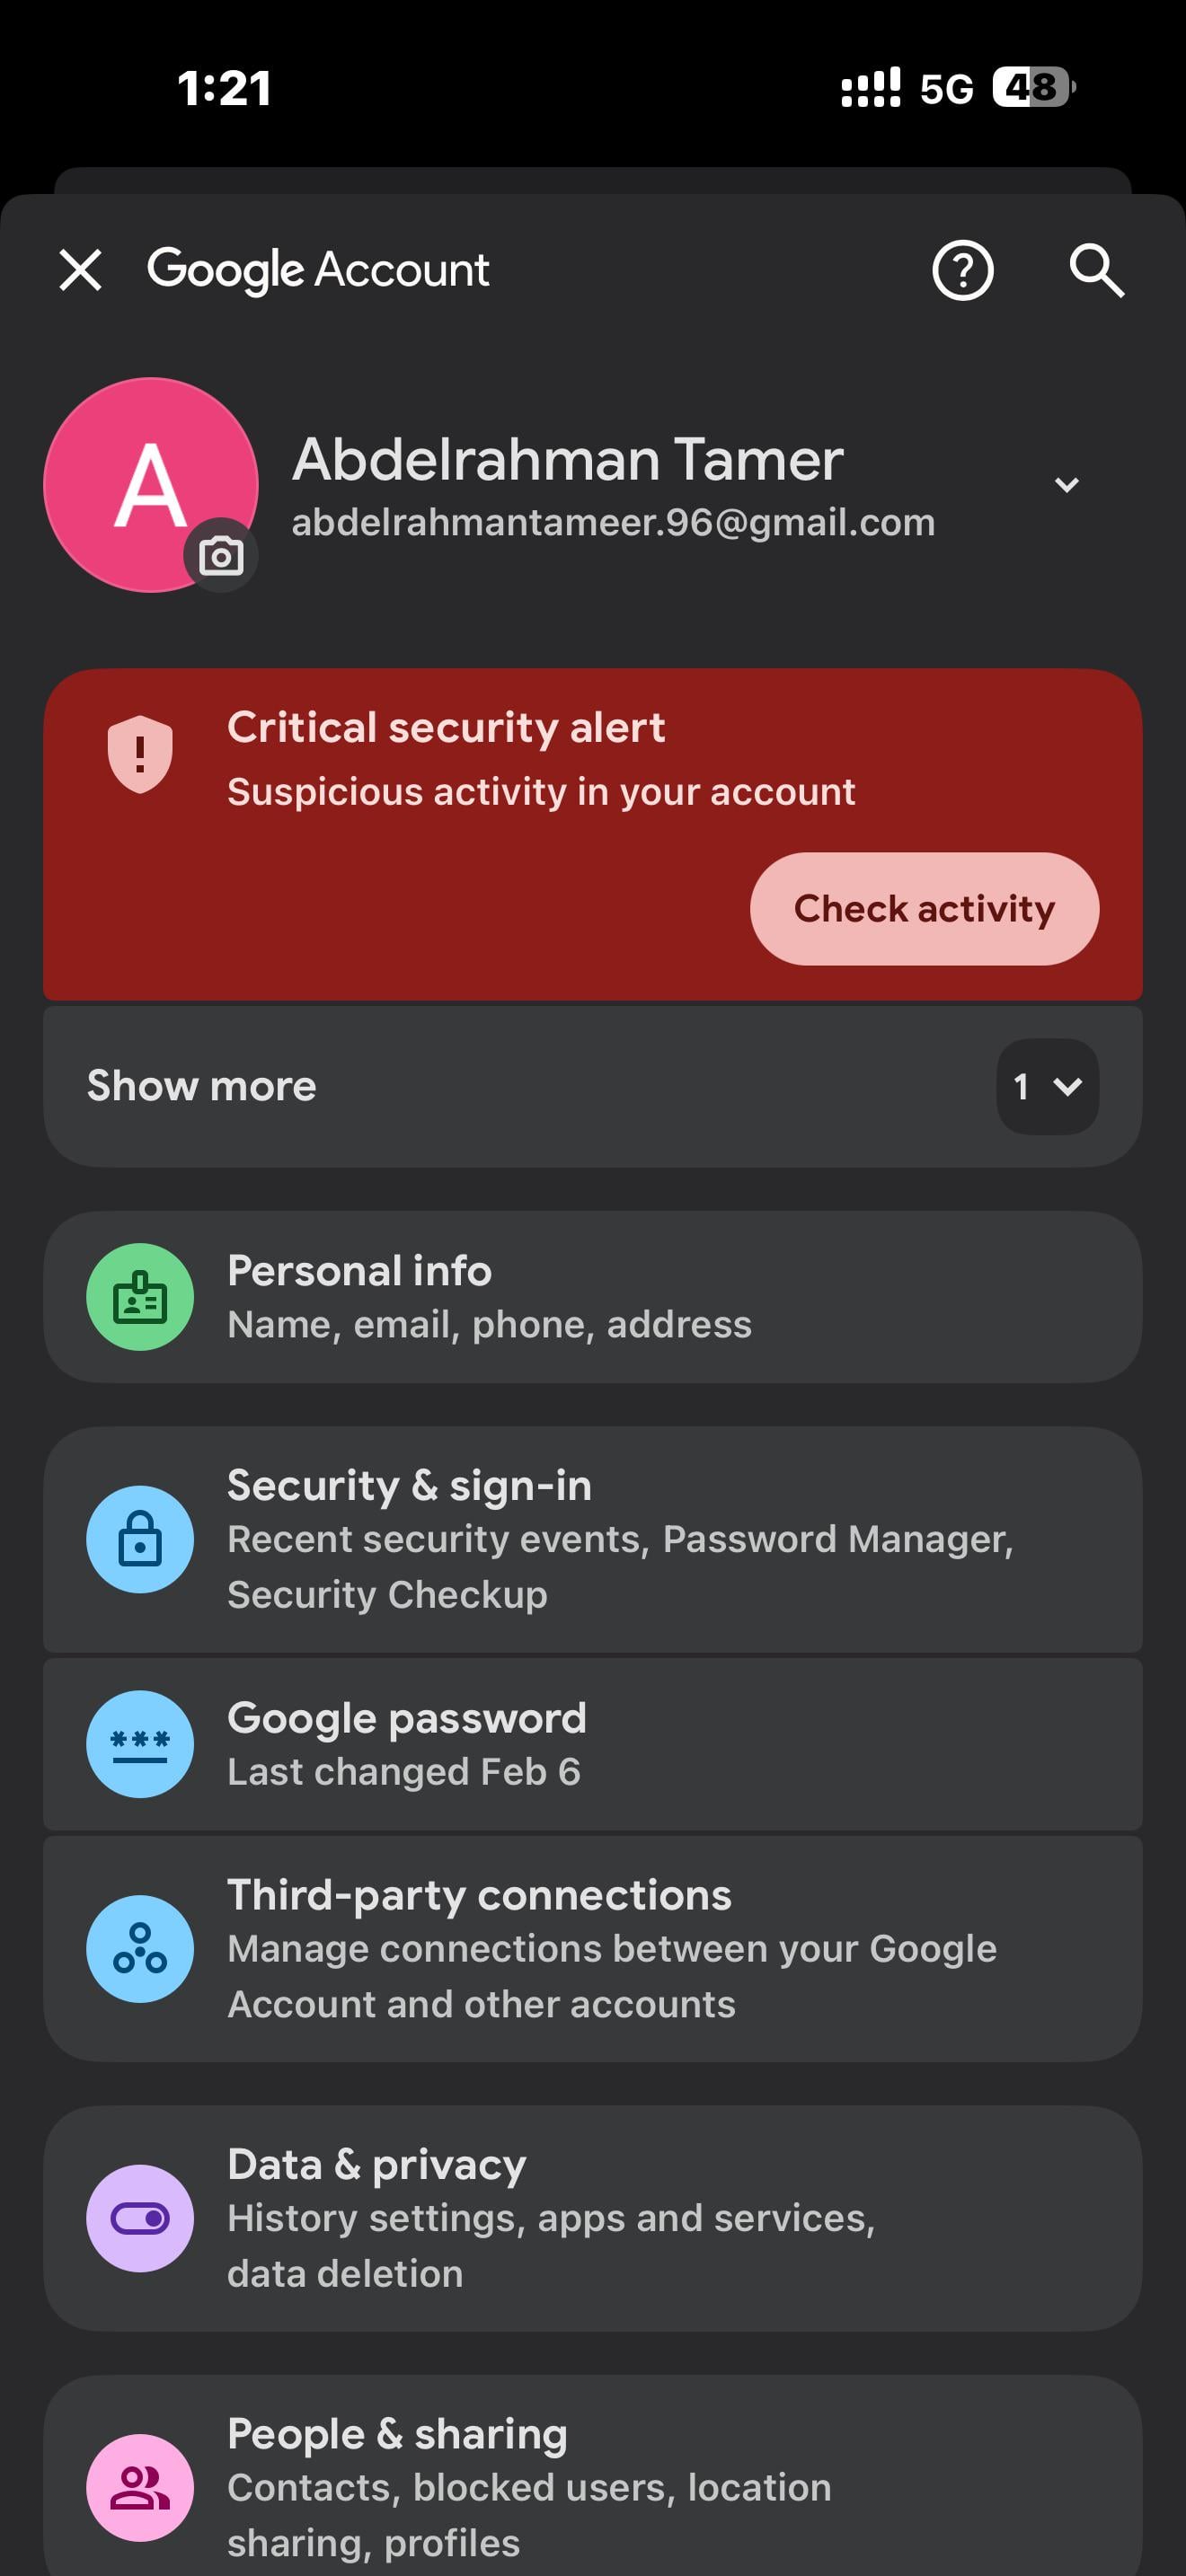The height and width of the screenshot is (2576, 1186).
Task: Tap the help question mark icon
Action: pos(962,270)
